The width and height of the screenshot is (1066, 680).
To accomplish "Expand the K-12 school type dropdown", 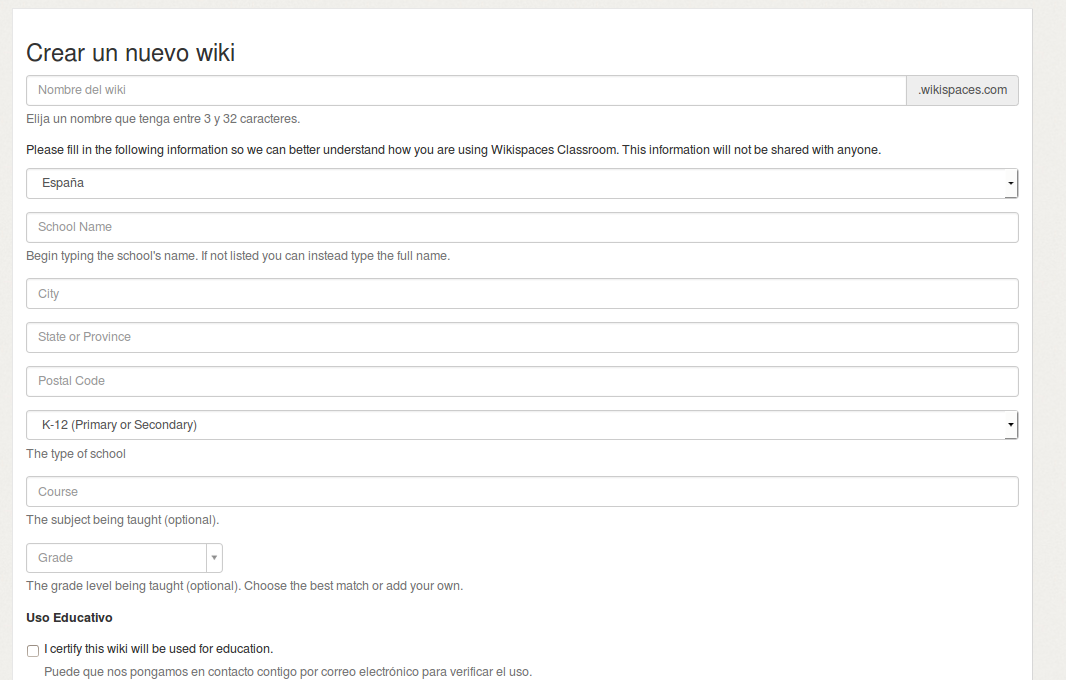I will [x=521, y=425].
